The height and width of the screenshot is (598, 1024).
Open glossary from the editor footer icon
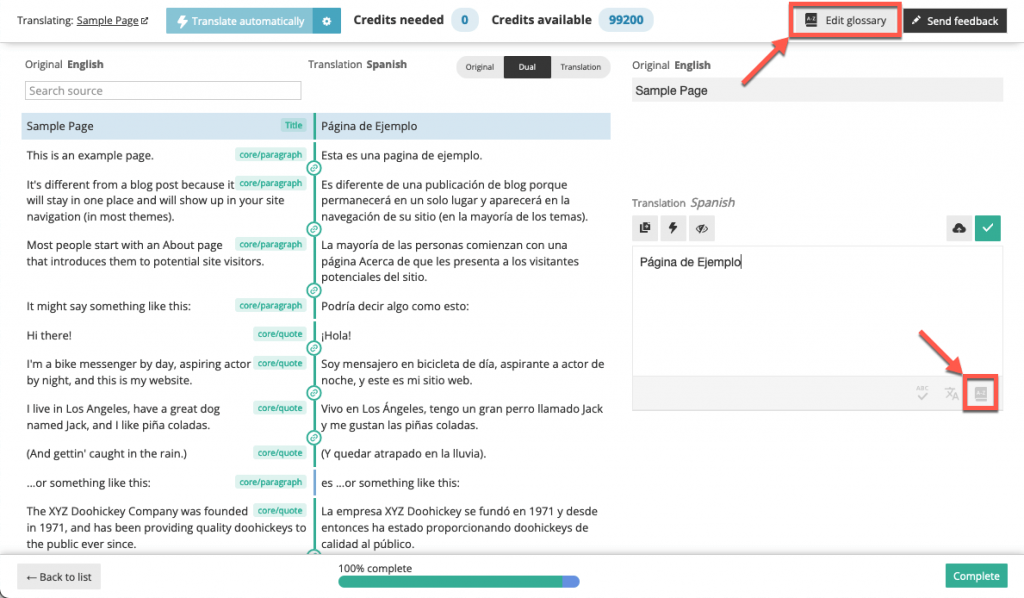tap(978, 393)
